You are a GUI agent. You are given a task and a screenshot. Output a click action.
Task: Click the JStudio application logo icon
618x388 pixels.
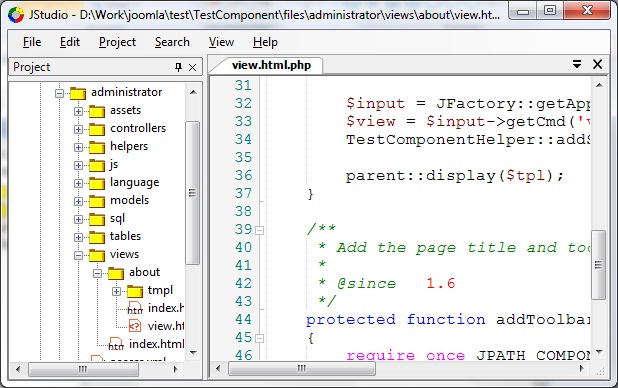click(16, 15)
